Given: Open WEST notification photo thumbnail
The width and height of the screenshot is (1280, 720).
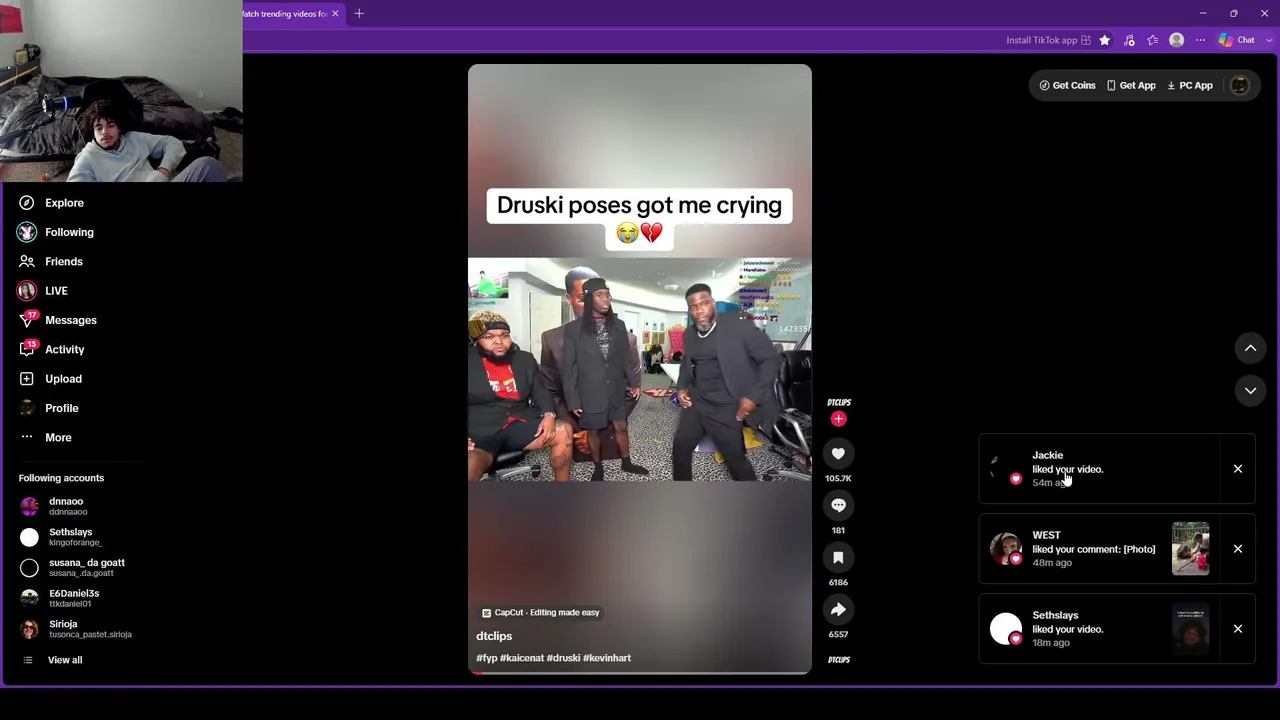Looking at the screenshot, I should point(1190,549).
